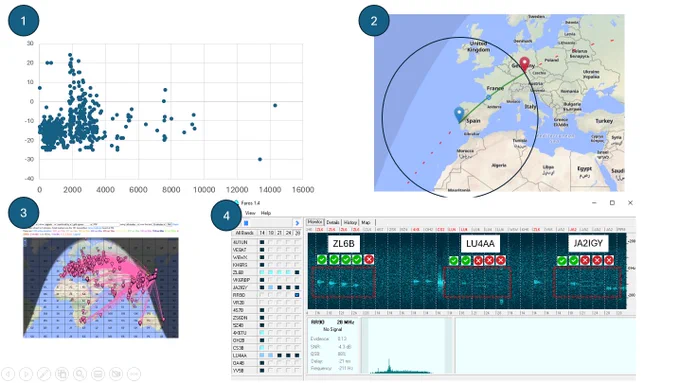Image resolution: width=680 pixels, height=383 pixels.
Task: Click the France label on the map
Action: [495, 88]
